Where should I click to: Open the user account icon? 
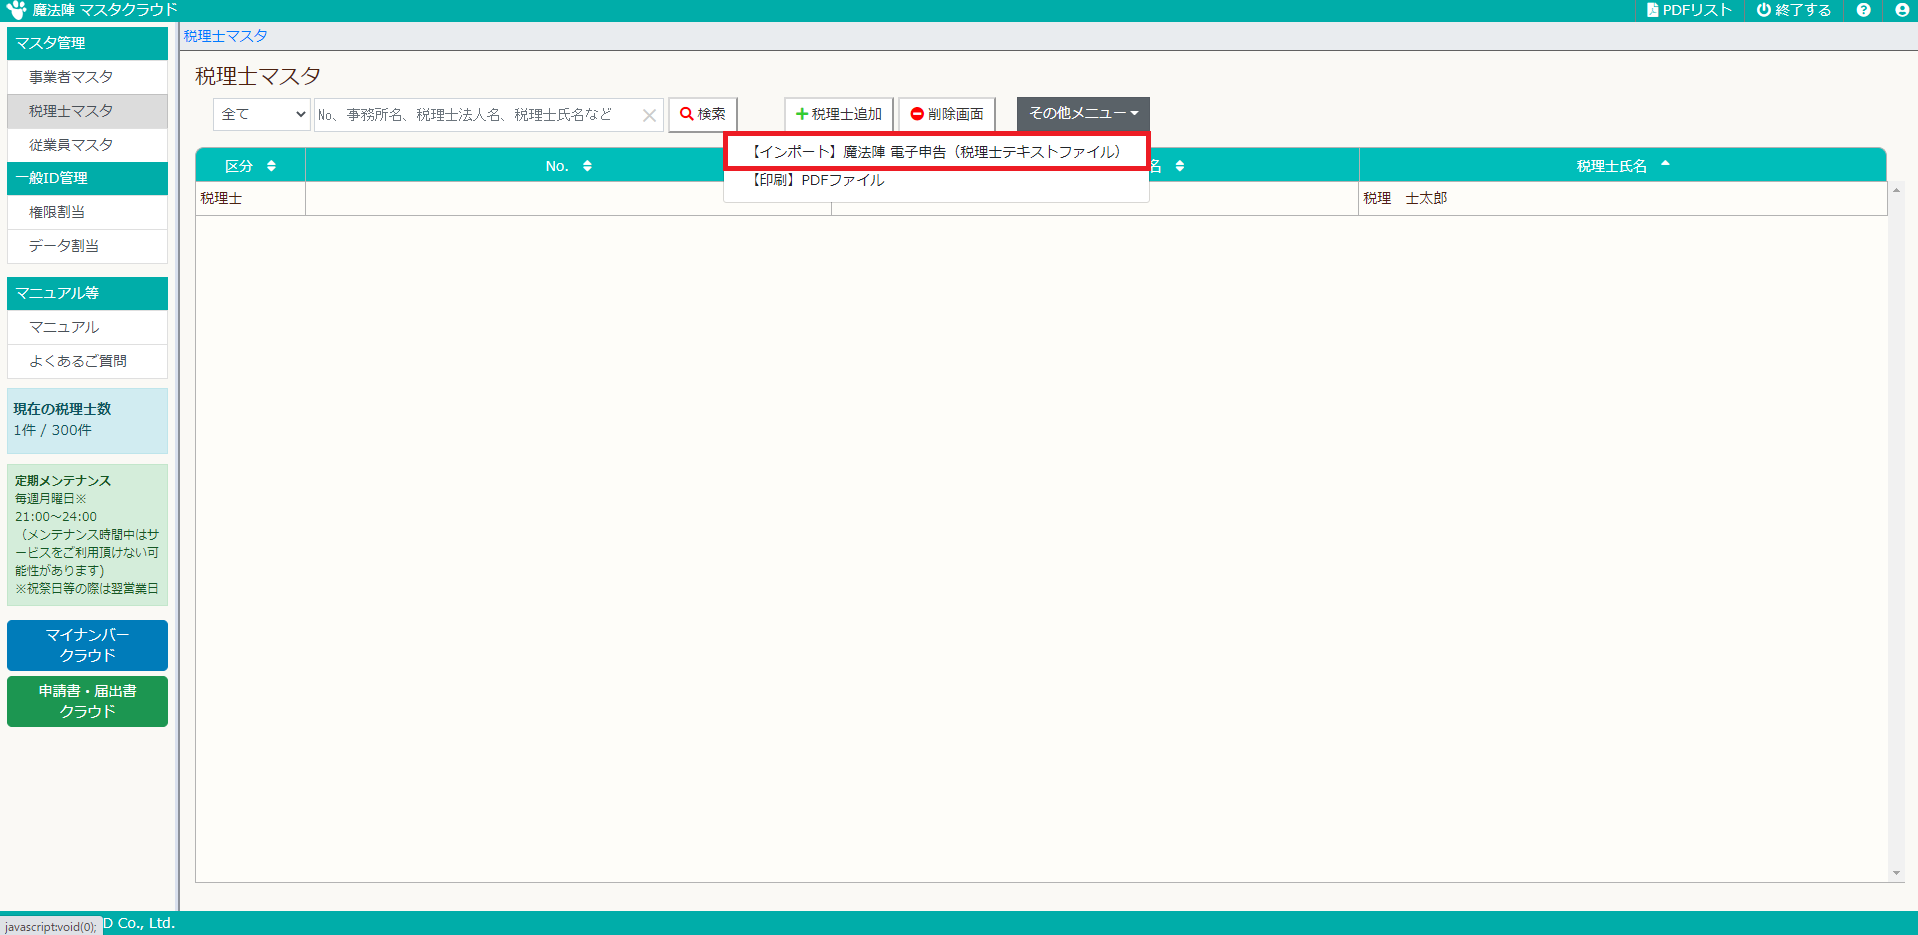coord(1902,10)
